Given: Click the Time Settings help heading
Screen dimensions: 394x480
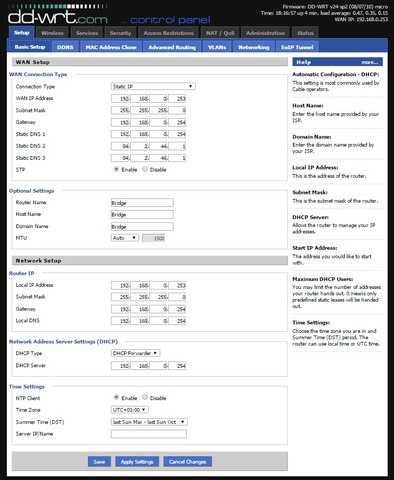Looking at the screenshot, I should pyautogui.click(x=311, y=323).
